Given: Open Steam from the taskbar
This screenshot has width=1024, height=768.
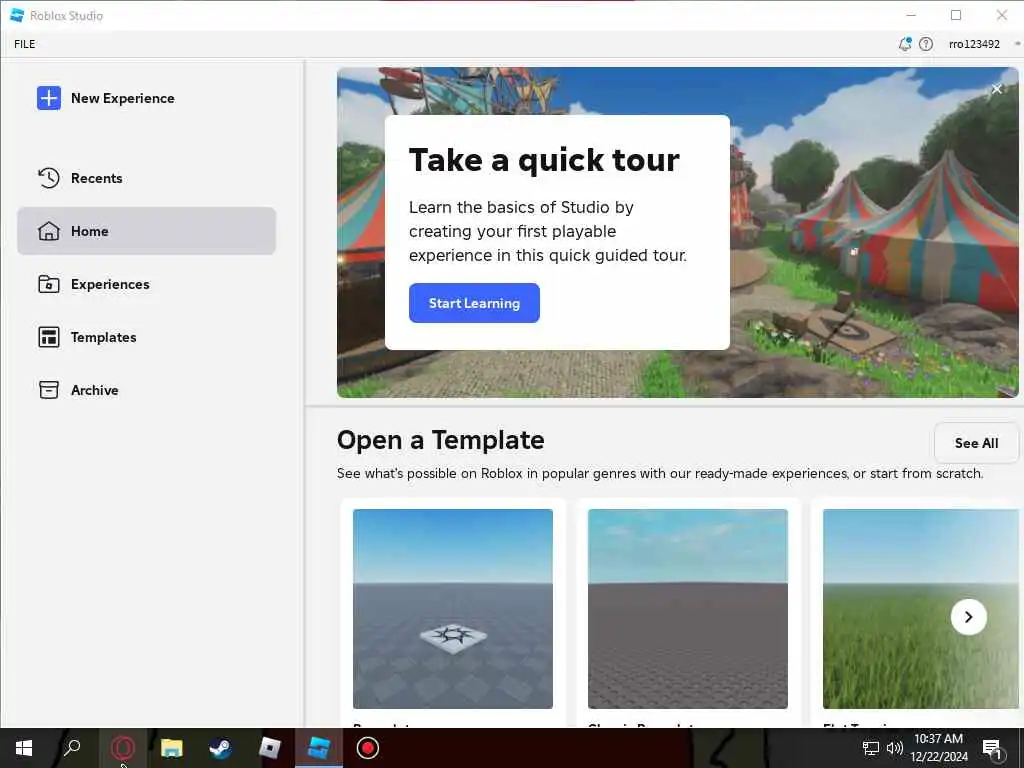Looking at the screenshot, I should point(220,748).
